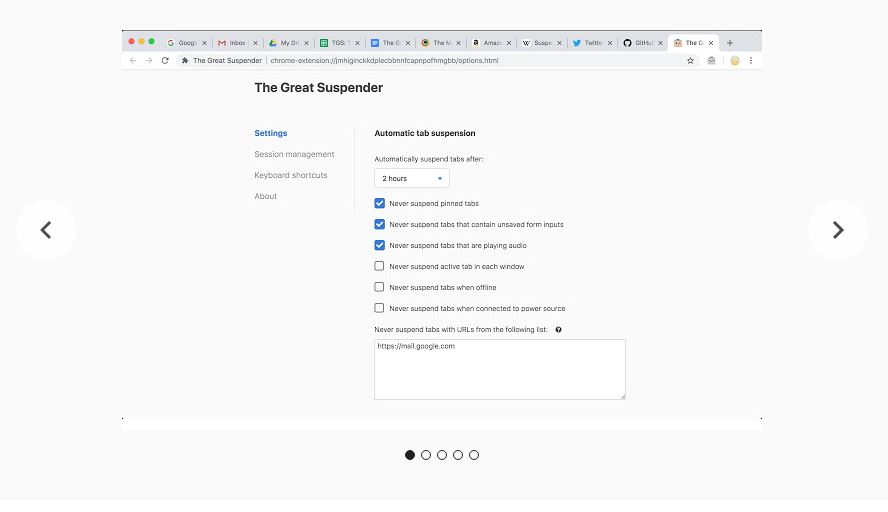The image size is (888, 512).
Task: Advance to the next carousel slide
Action: coord(838,230)
